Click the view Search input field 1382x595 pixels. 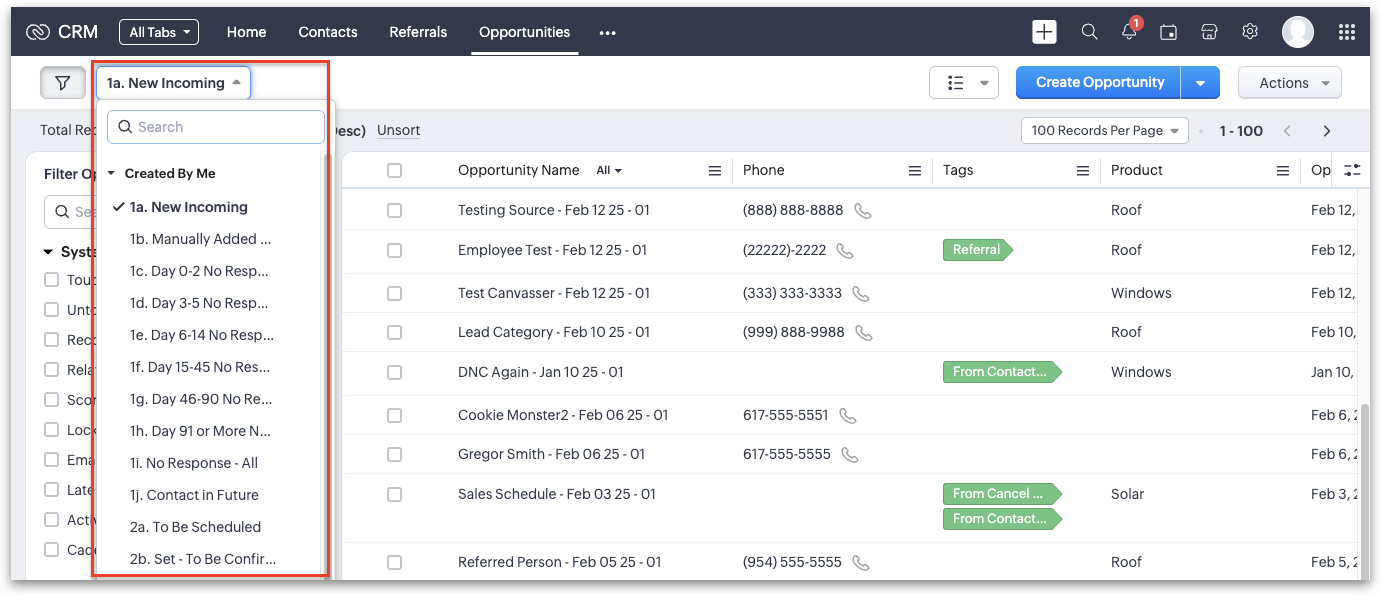pos(216,127)
